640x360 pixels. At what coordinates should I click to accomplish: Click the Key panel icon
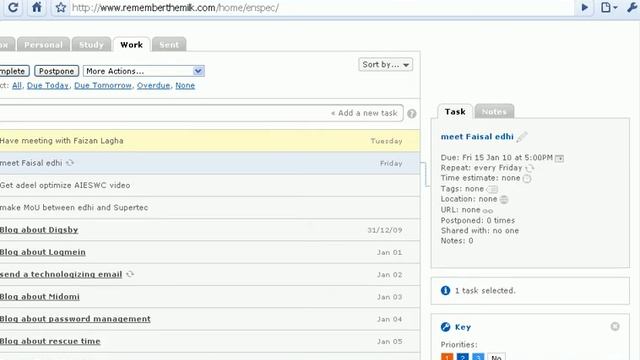pos(445,327)
